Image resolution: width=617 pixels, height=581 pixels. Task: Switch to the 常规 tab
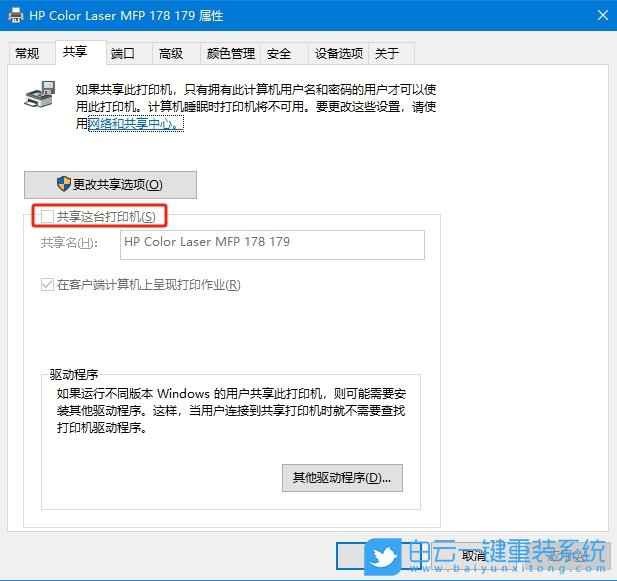point(32,53)
